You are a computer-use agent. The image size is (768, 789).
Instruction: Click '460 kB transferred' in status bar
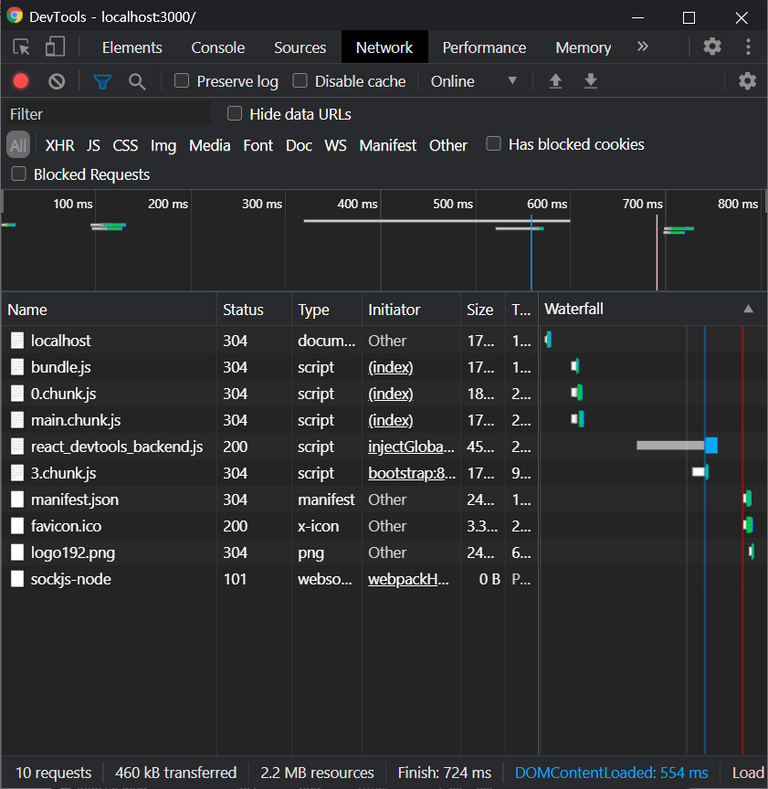point(176,772)
